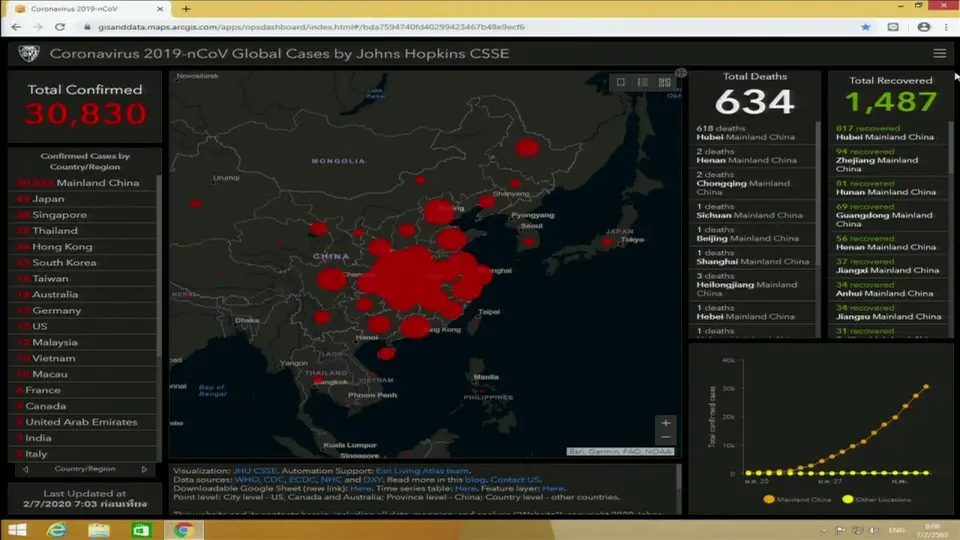Launch Internet Explorer from the taskbar

(x=56, y=530)
